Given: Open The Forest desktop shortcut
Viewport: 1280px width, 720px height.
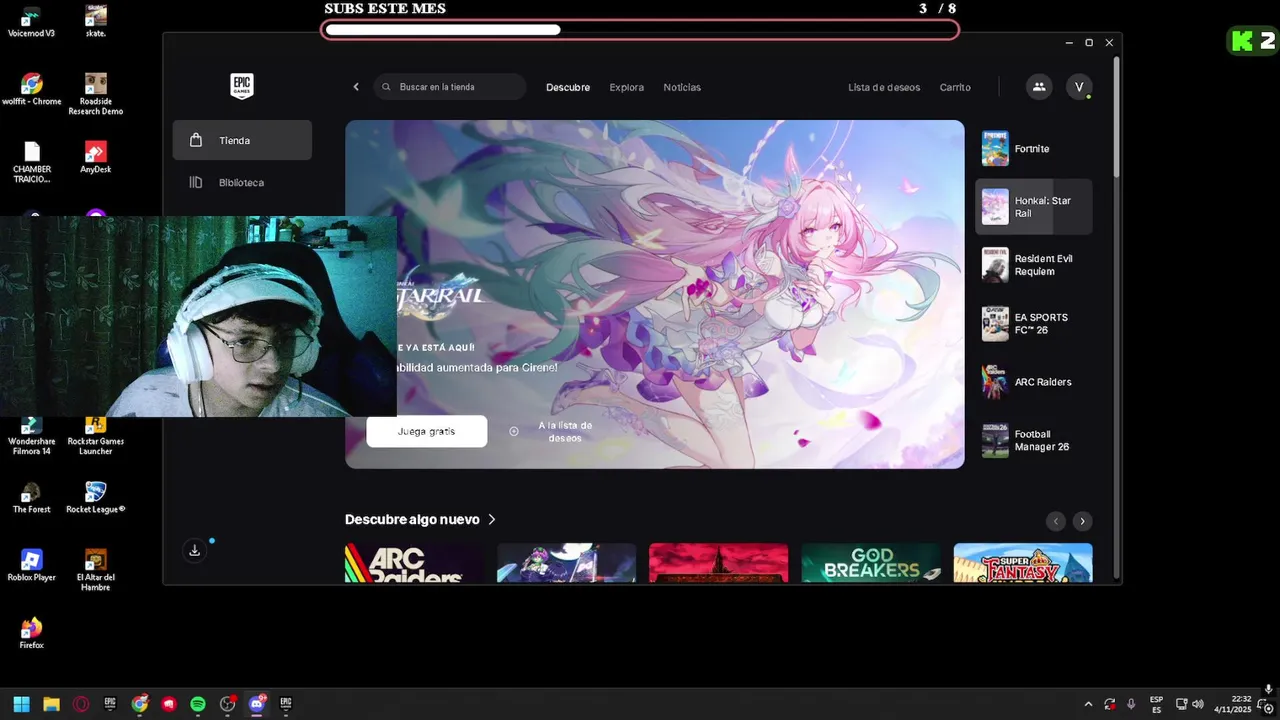Looking at the screenshot, I should click(32, 497).
